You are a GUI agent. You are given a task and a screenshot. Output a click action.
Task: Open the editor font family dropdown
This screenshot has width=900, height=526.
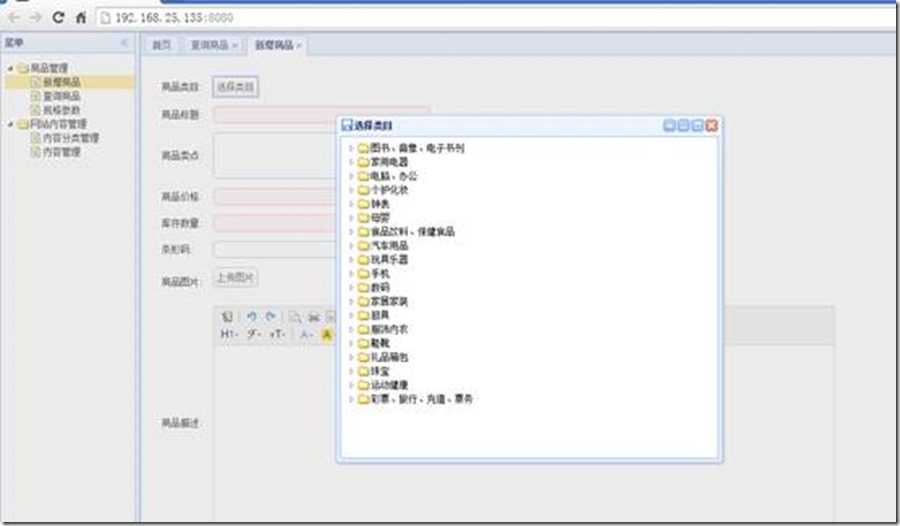[254, 334]
